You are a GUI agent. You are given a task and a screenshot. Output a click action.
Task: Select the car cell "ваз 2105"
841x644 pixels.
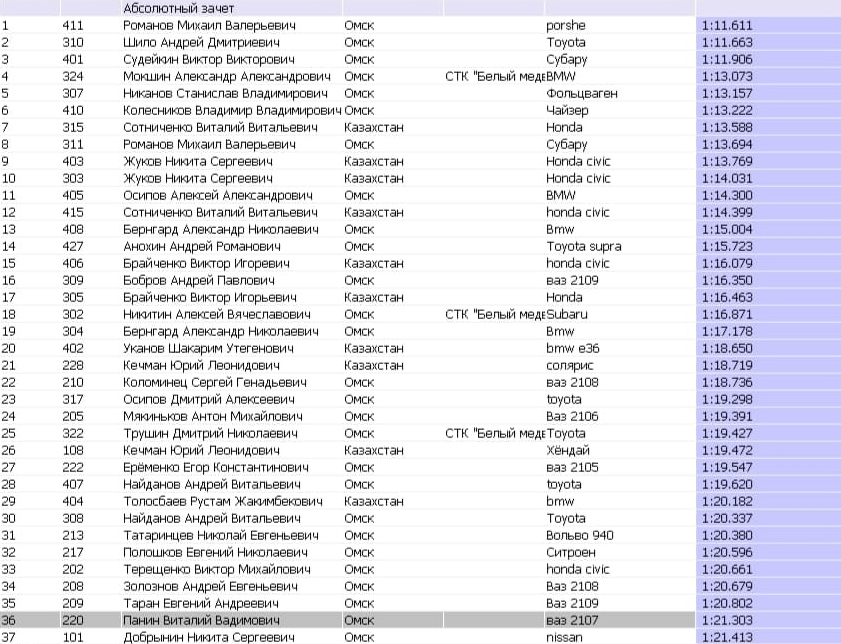(572, 468)
